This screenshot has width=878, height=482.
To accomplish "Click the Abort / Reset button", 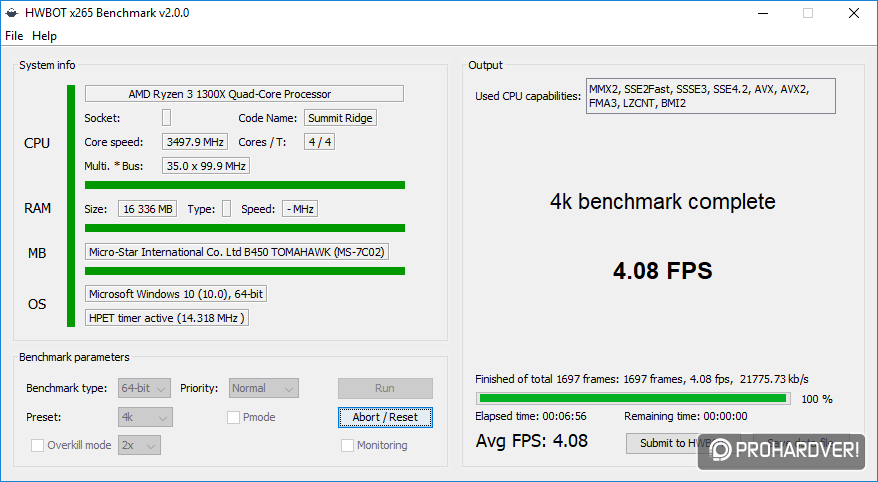I will point(385,418).
